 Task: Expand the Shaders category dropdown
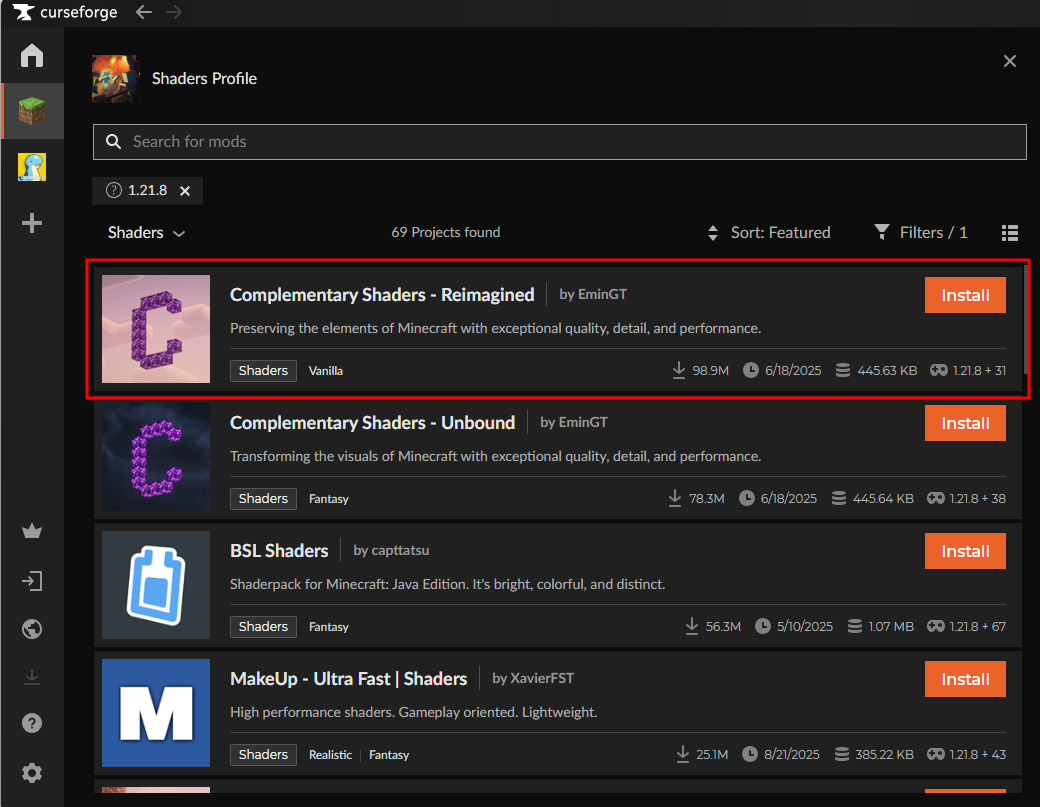click(x=146, y=233)
